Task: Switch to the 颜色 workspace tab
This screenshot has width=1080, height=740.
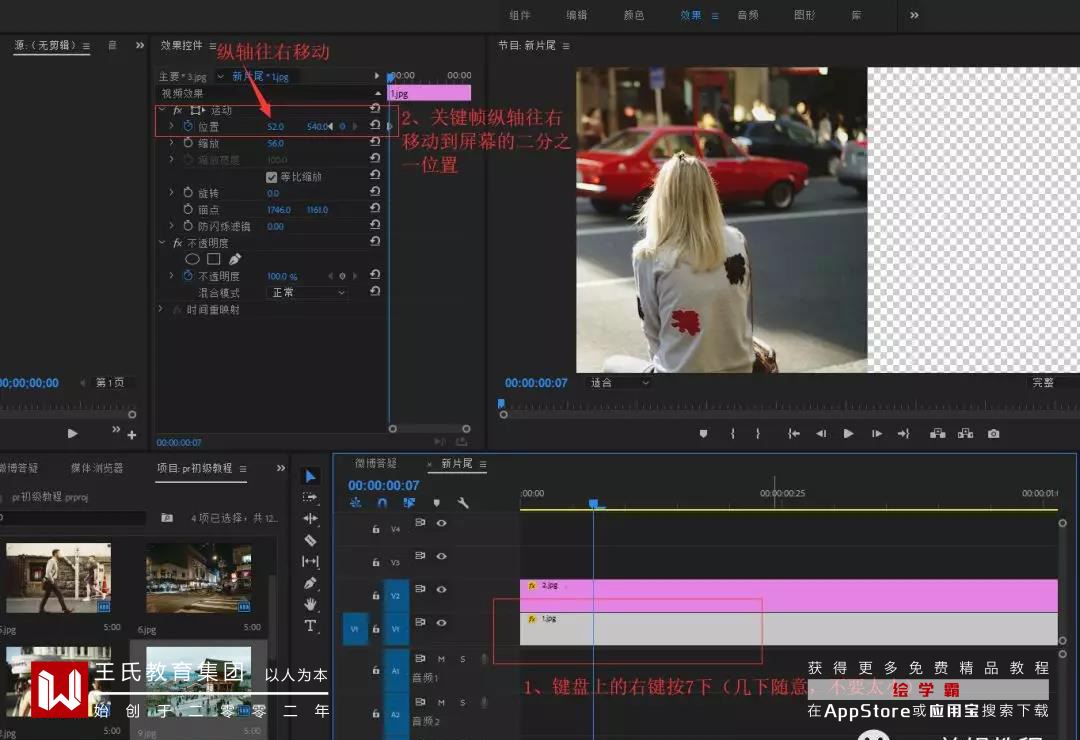Action: click(x=634, y=15)
